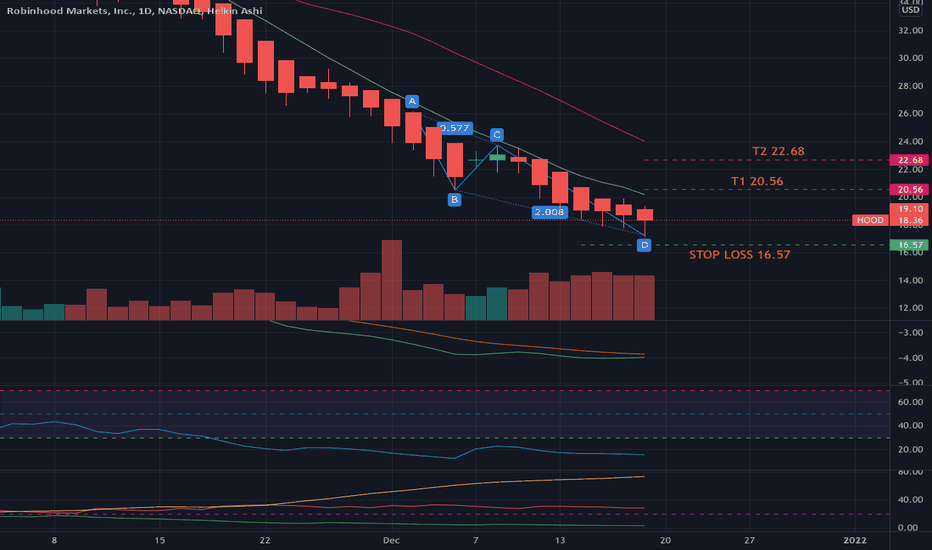Click the HOOD ticker label

870,220
